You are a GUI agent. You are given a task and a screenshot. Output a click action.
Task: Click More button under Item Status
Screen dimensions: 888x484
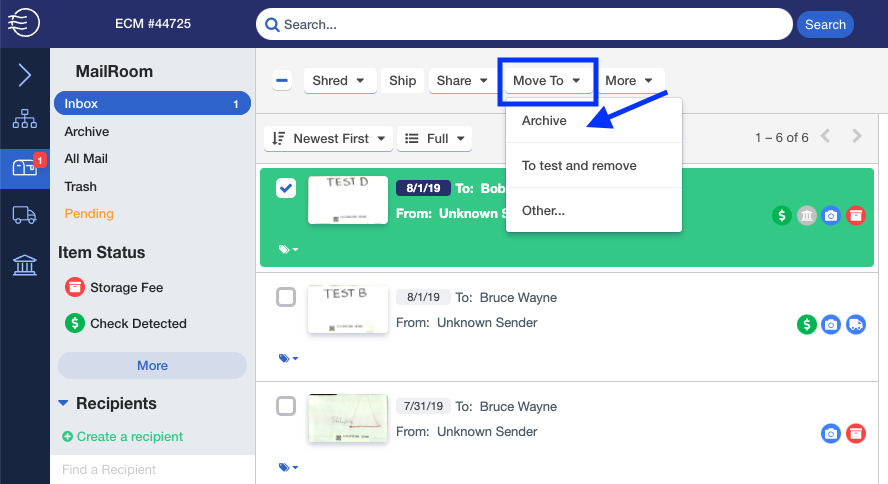tap(152, 366)
